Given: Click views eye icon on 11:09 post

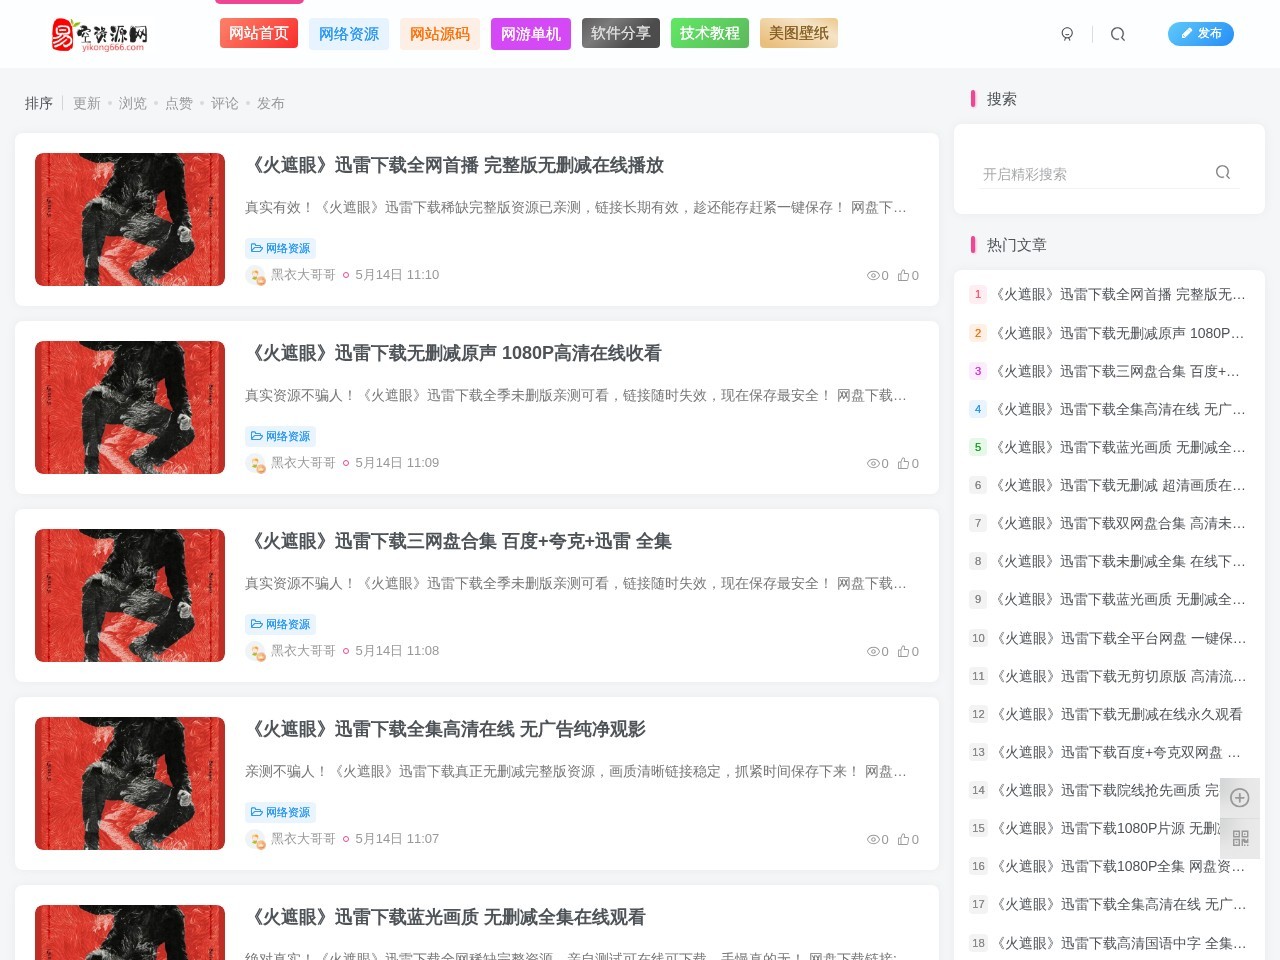Looking at the screenshot, I should pos(873,463).
